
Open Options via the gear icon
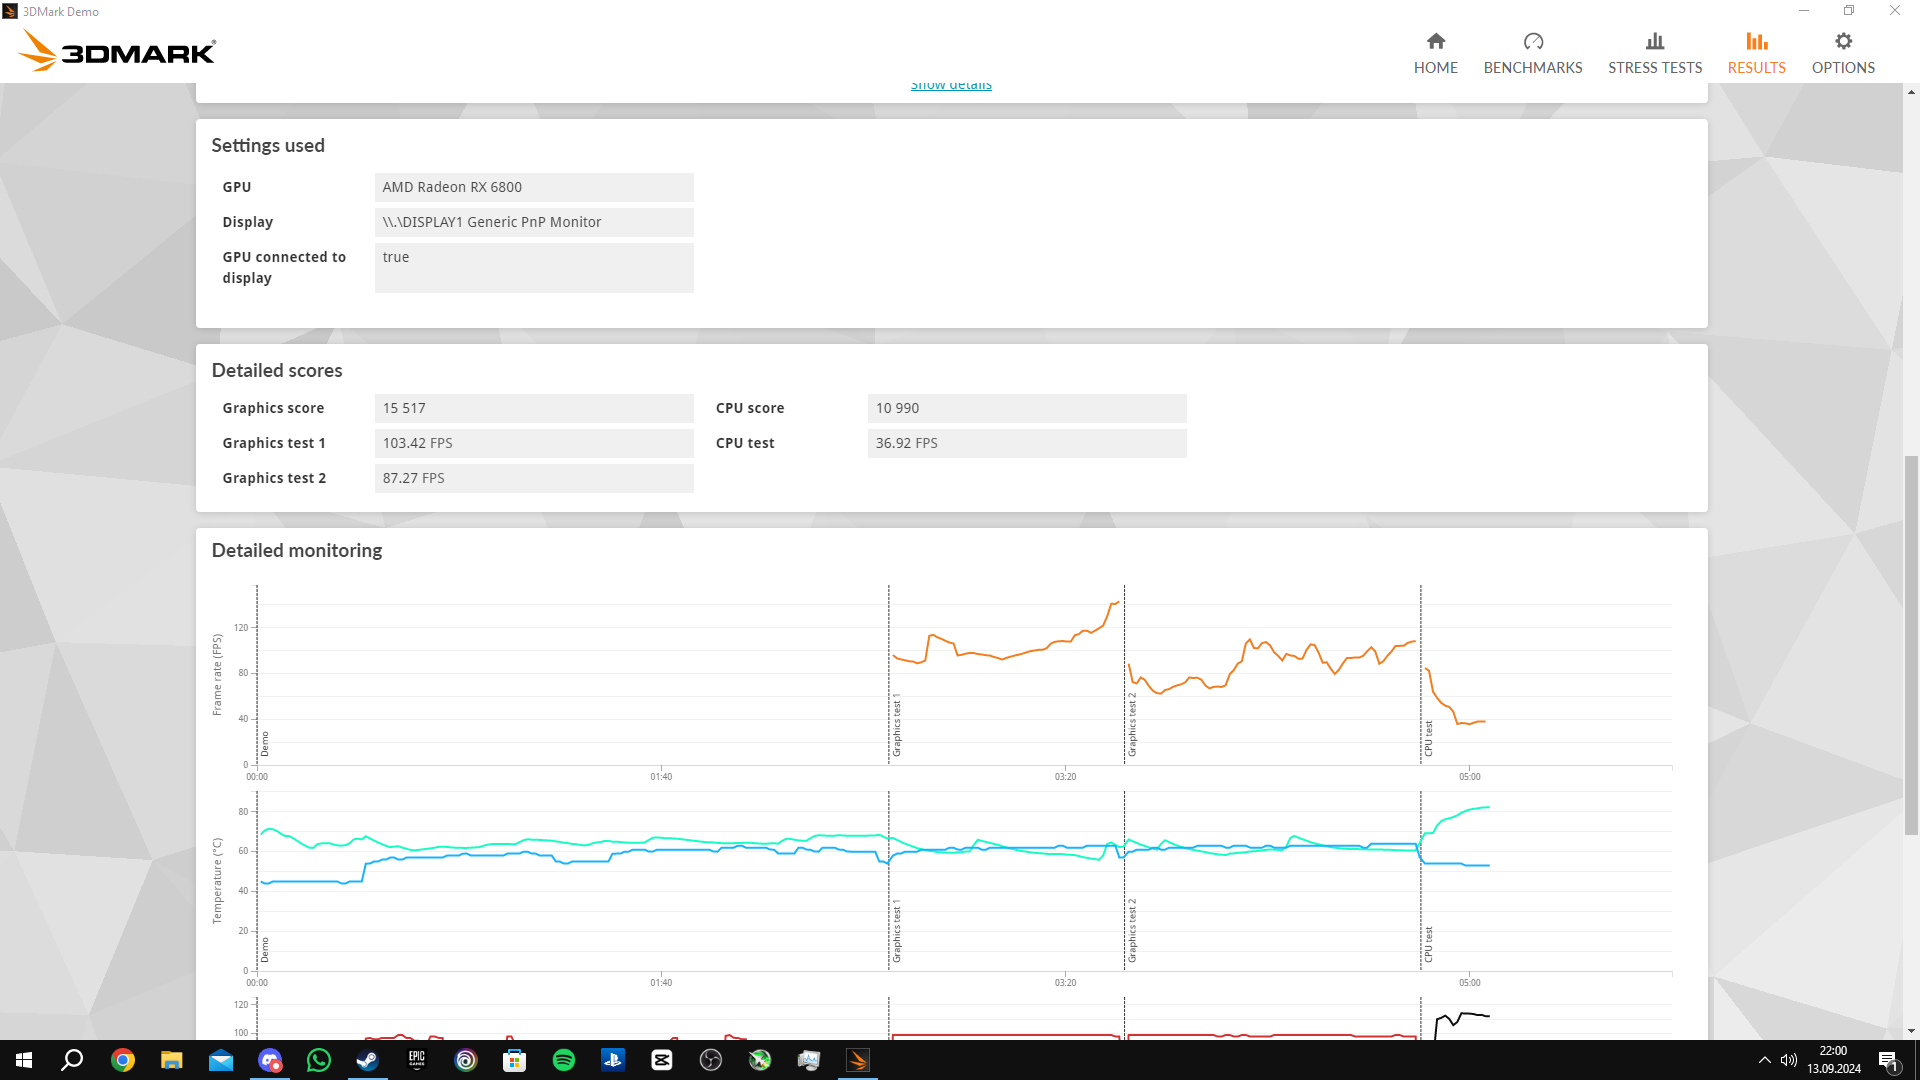(x=1842, y=41)
